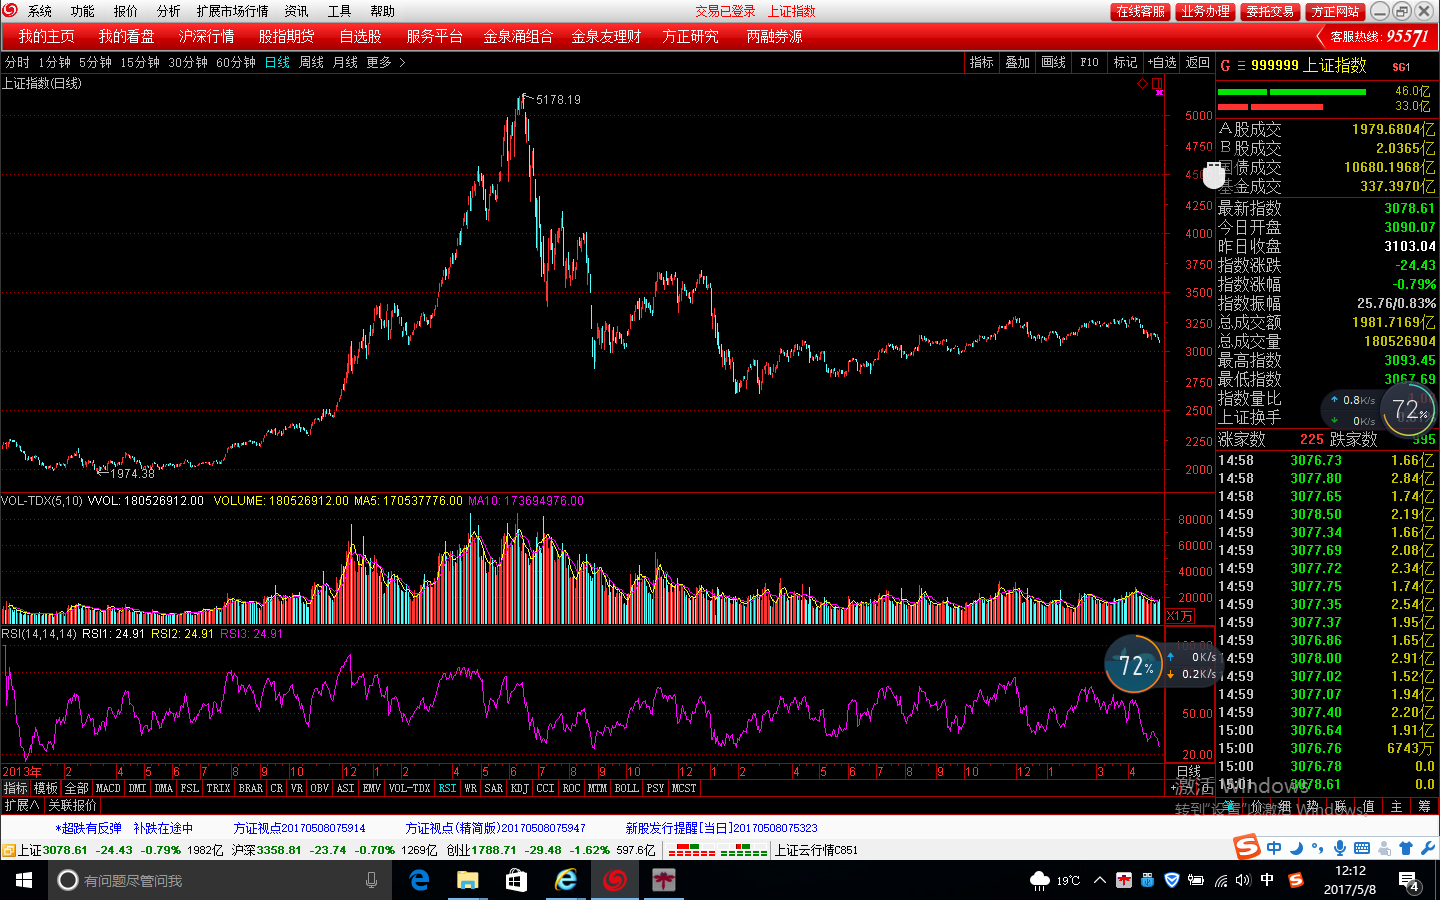Toggle Sogou 中 Chinese mode icon
Viewport: 1440px width, 900px height.
[1274, 848]
